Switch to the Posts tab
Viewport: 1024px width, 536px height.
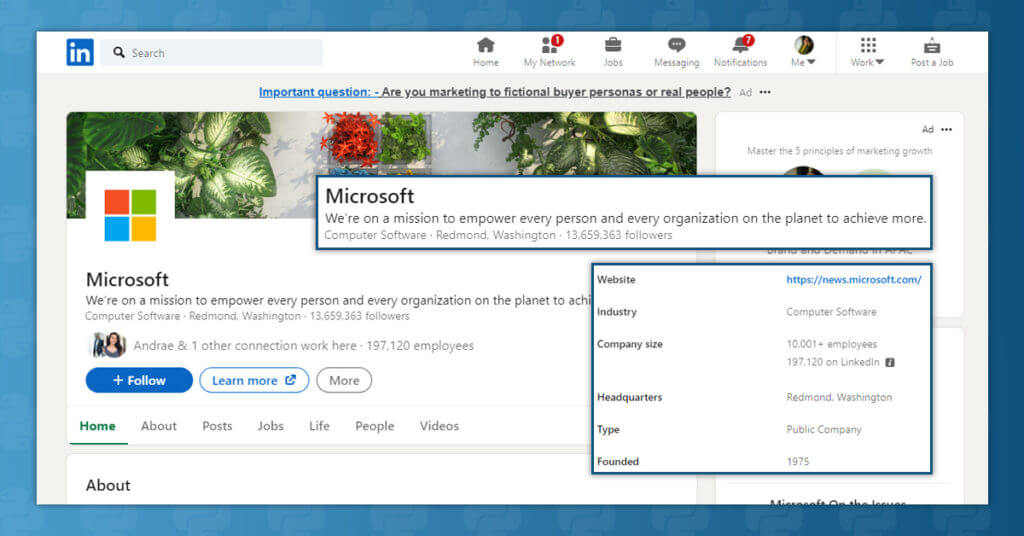click(217, 426)
